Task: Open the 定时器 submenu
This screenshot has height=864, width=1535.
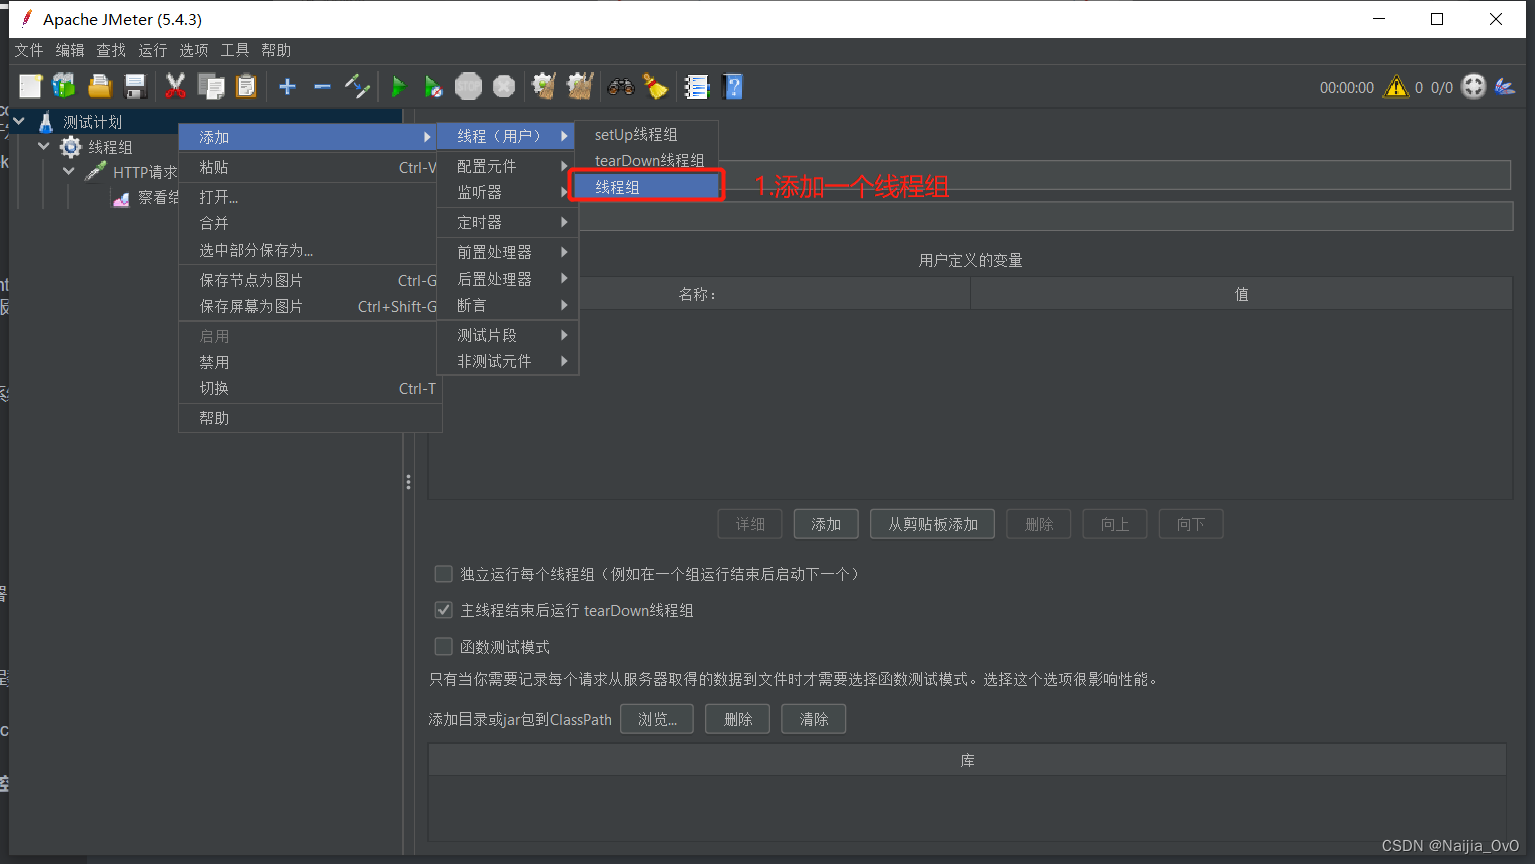Action: point(508,222)
